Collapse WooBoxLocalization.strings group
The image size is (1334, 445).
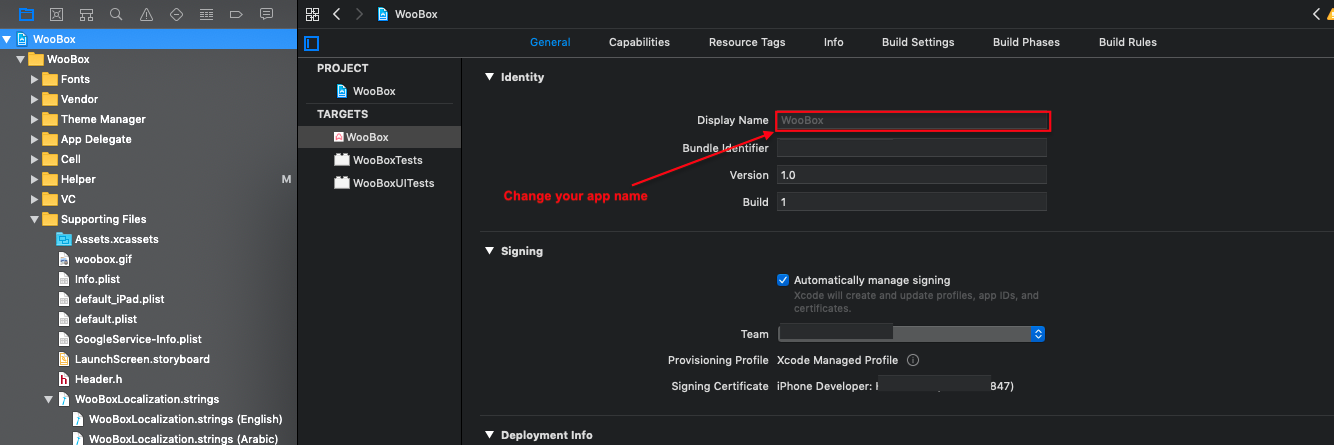pyautogui.click(x=49, y=399)
